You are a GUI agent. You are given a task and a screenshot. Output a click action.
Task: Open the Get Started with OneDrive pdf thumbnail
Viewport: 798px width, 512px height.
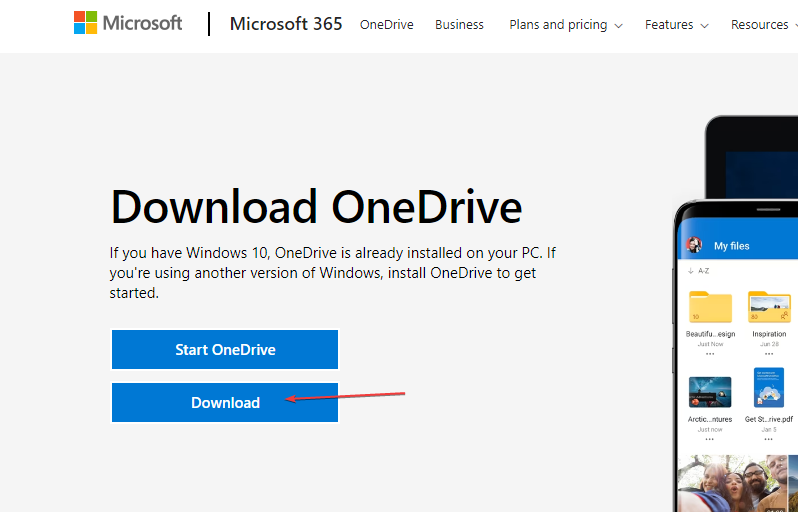[769, 388]
